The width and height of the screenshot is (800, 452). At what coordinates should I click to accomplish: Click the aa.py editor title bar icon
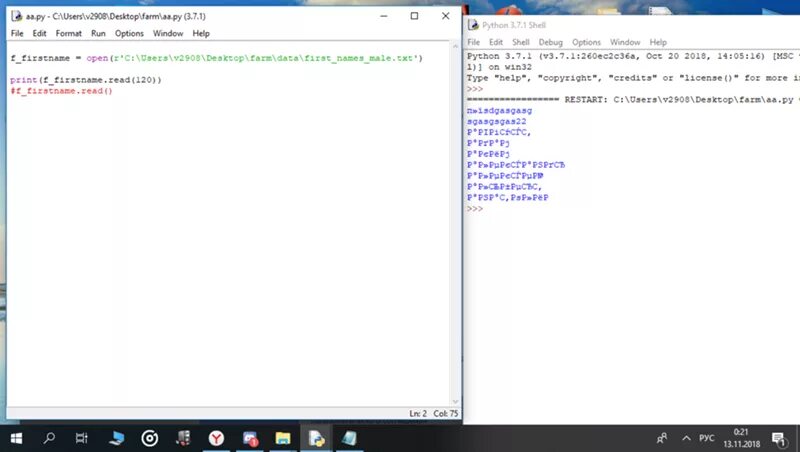[16, 16]
